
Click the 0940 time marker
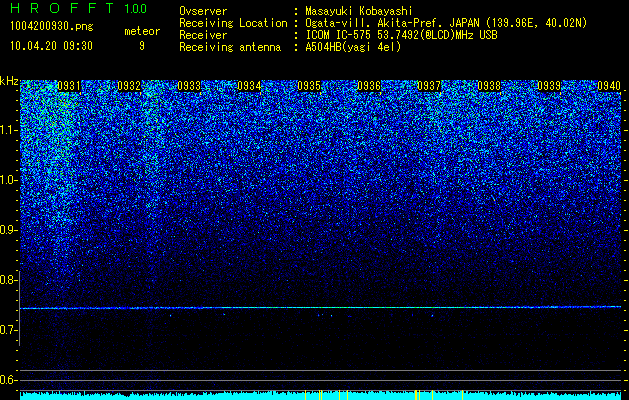[x=609, y=86]
